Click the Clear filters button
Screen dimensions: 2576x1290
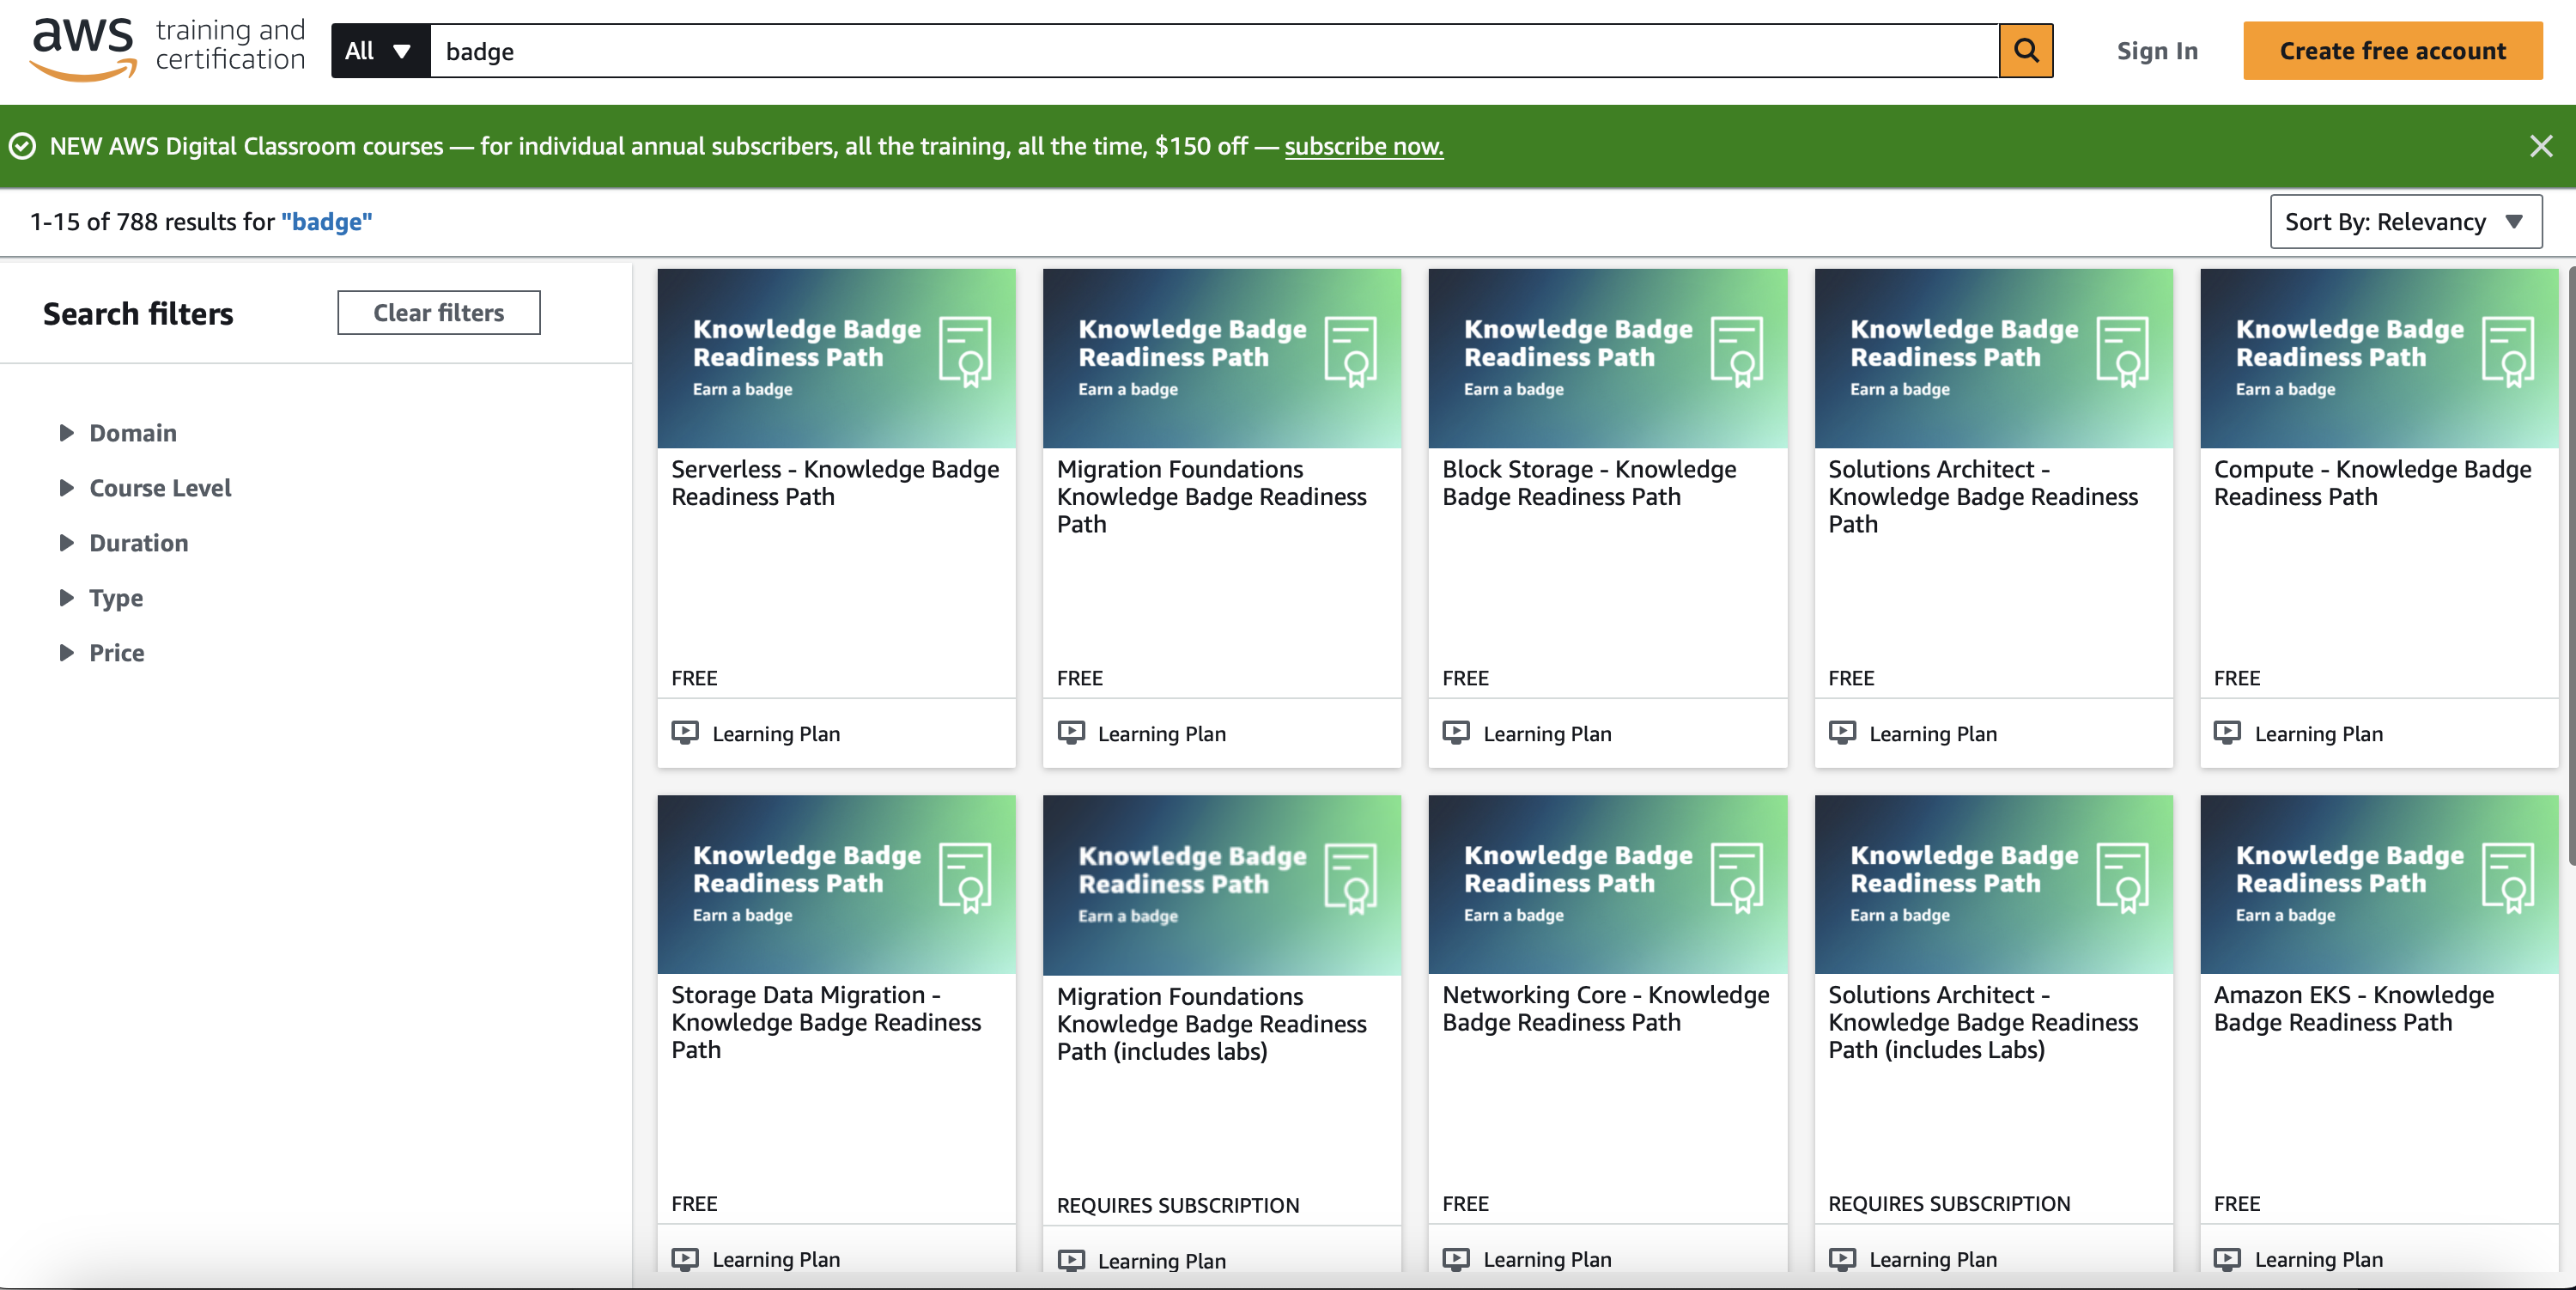pyautogui.click(x=438, y=313)
